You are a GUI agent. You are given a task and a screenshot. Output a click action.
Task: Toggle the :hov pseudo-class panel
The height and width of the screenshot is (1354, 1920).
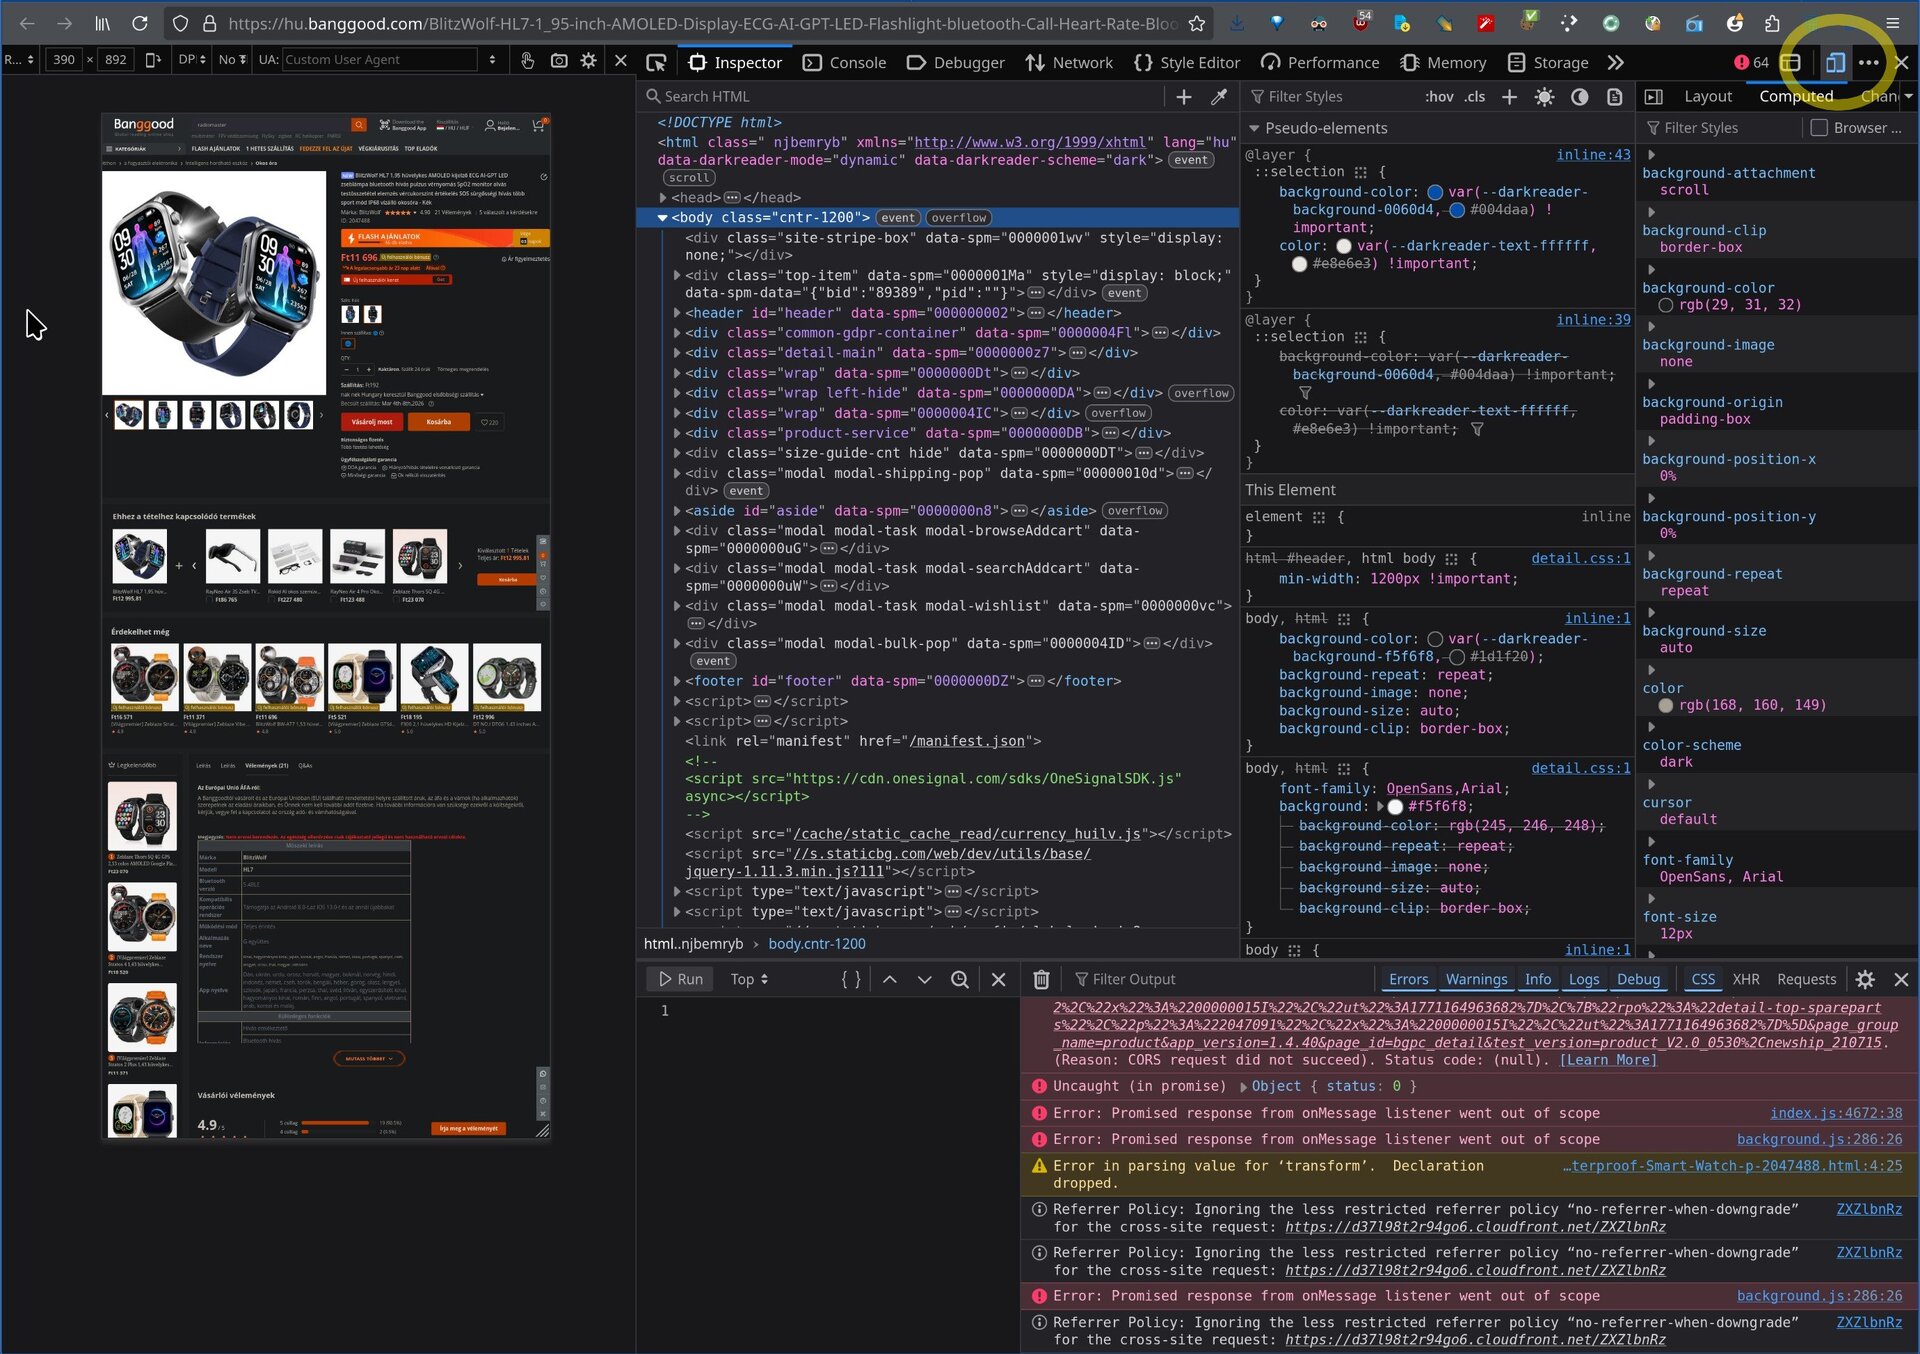1438,97
